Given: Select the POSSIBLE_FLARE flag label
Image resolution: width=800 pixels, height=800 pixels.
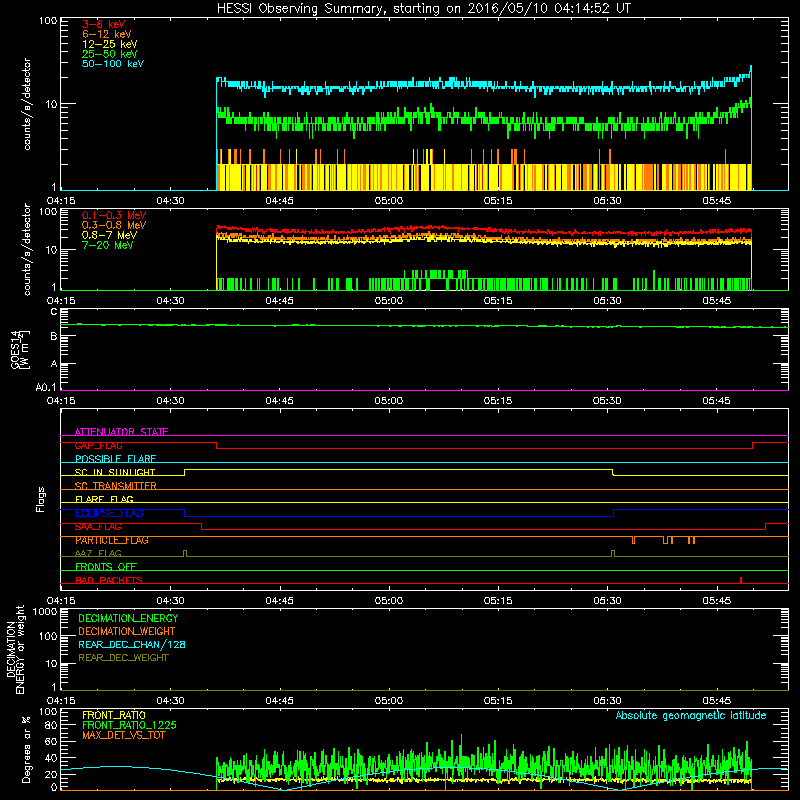Looking at the screenshot, I should pyautogui.click(x=115, y=459).
